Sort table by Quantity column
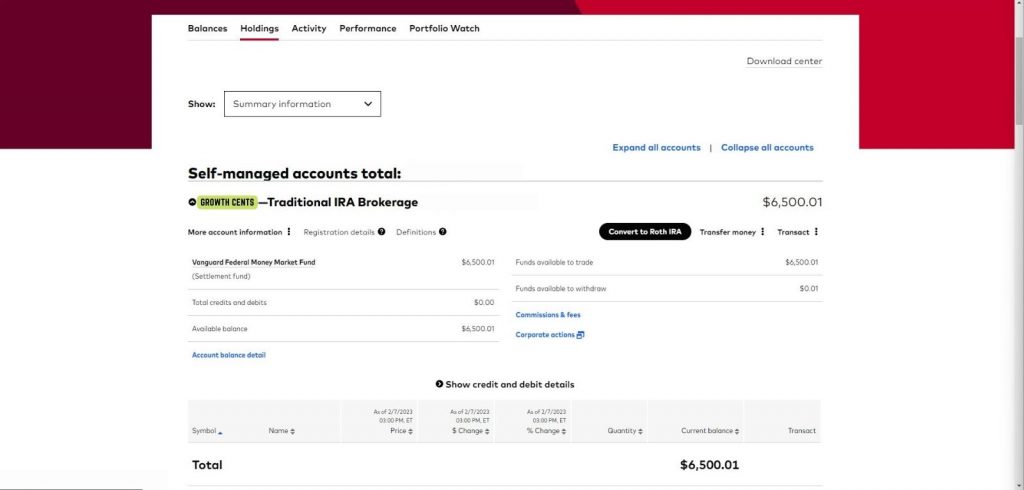Screen dimensions: 1024x490 coord(624,431)
